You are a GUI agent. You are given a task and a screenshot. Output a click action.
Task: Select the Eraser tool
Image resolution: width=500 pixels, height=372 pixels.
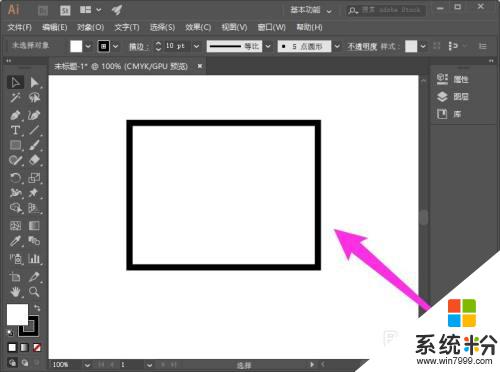34,160
